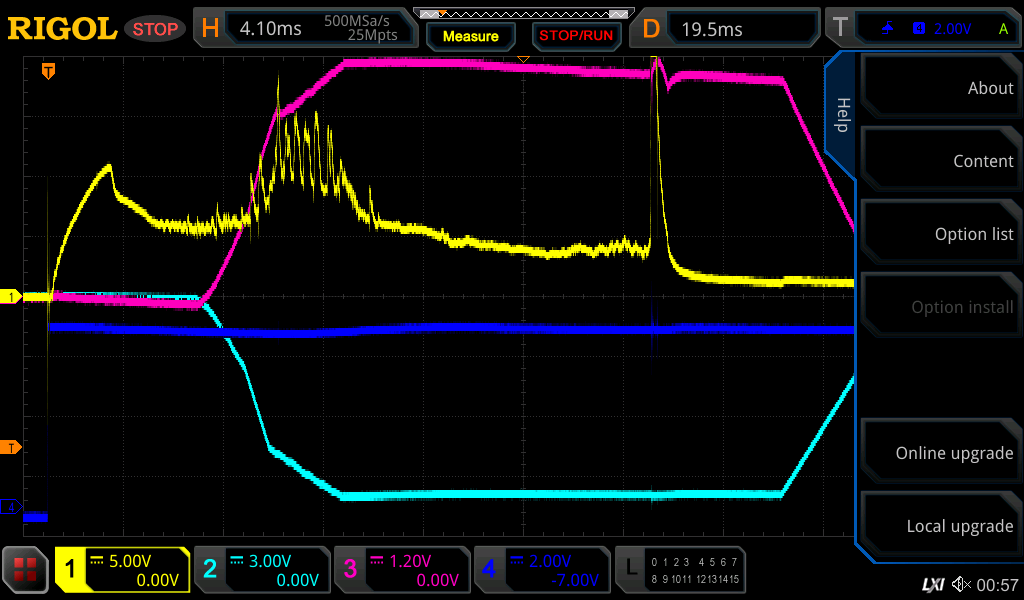Open the Option list menu item
The image size is (1024, 600).
click(x=940, y=234)
